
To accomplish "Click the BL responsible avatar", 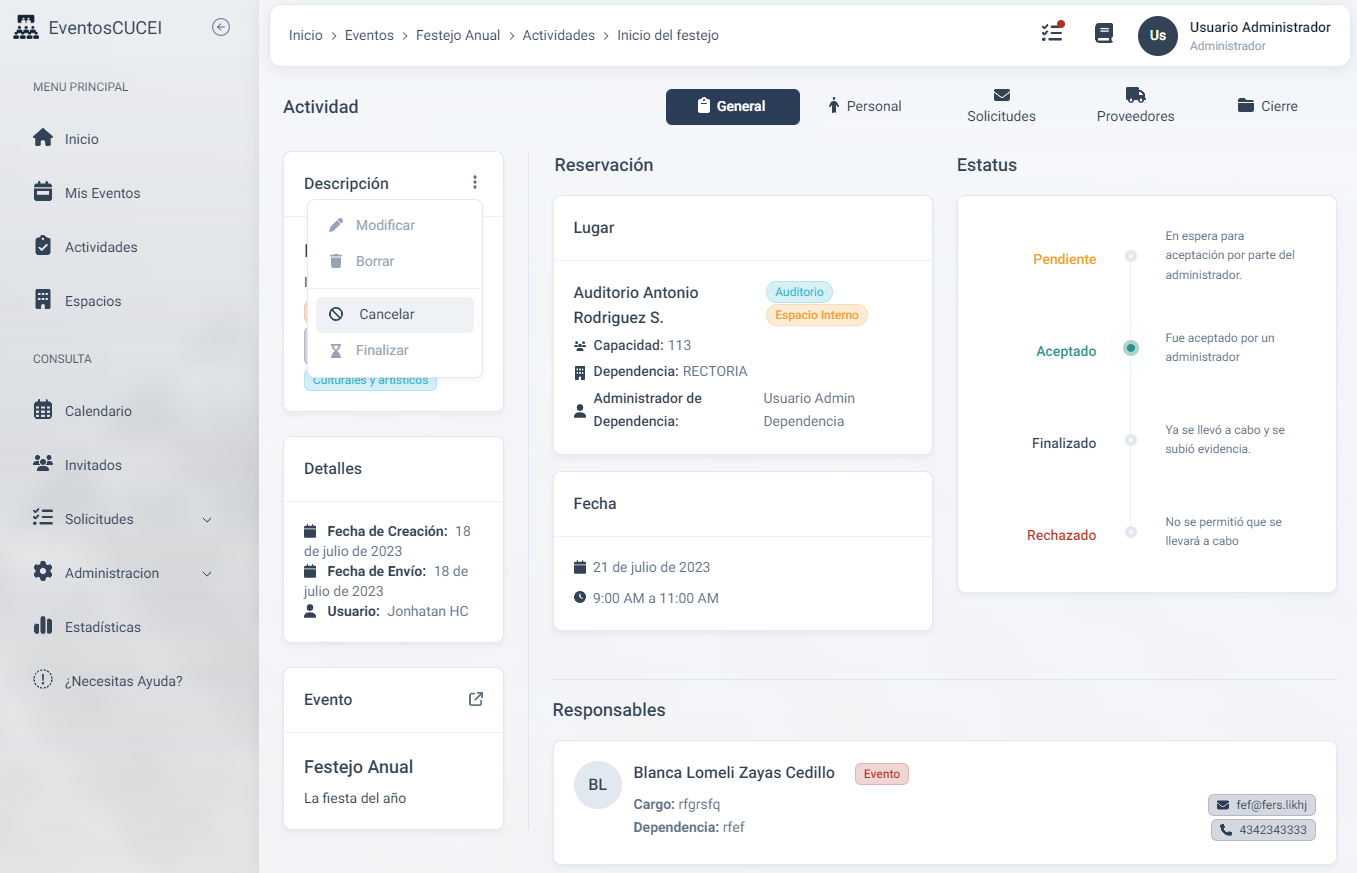I will [x=597, y=785].
